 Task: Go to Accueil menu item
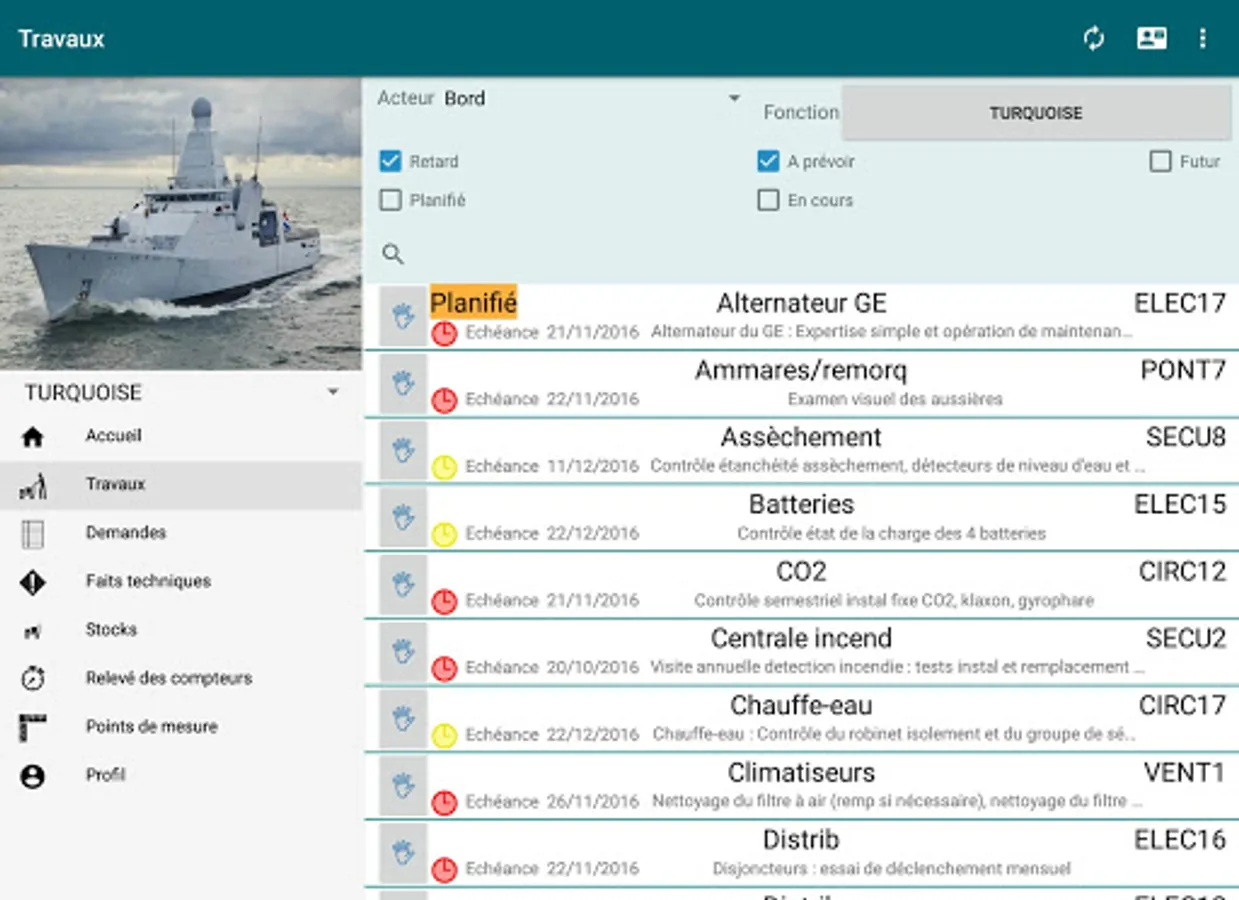coord(181,436)
